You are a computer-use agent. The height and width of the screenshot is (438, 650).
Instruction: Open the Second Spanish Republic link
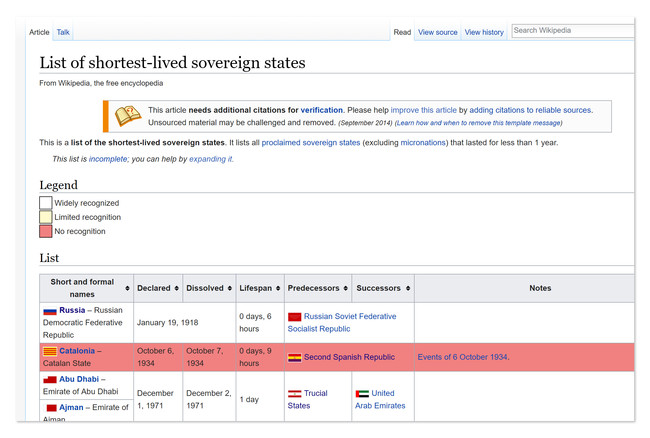tap(349, 357)
